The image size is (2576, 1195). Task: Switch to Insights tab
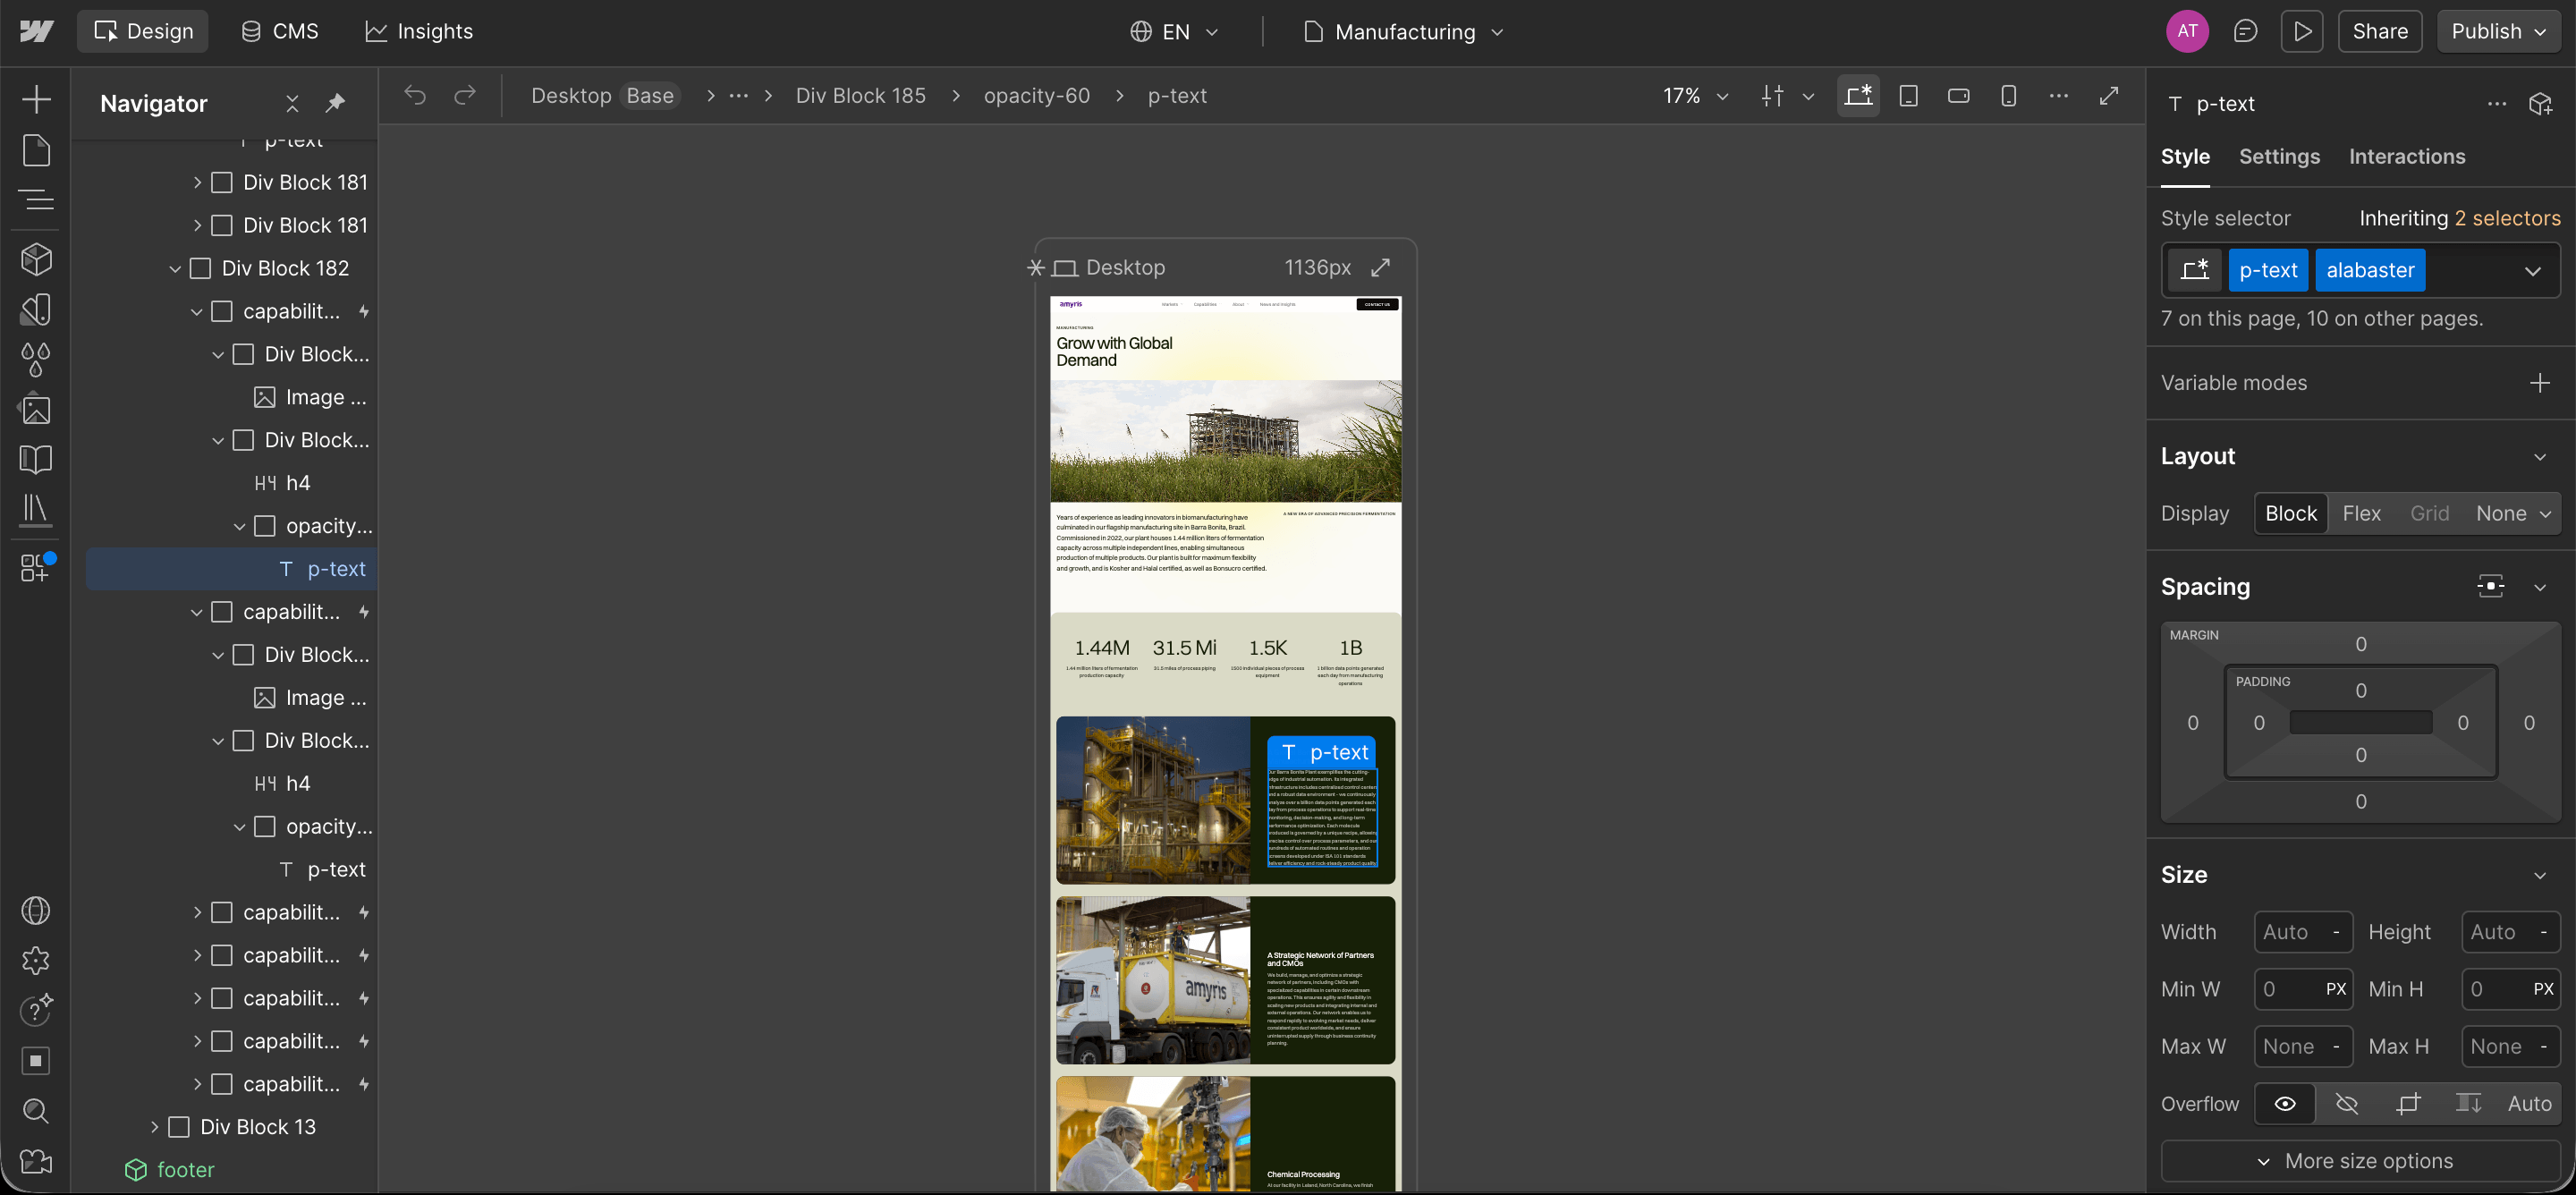click(419, 31)
